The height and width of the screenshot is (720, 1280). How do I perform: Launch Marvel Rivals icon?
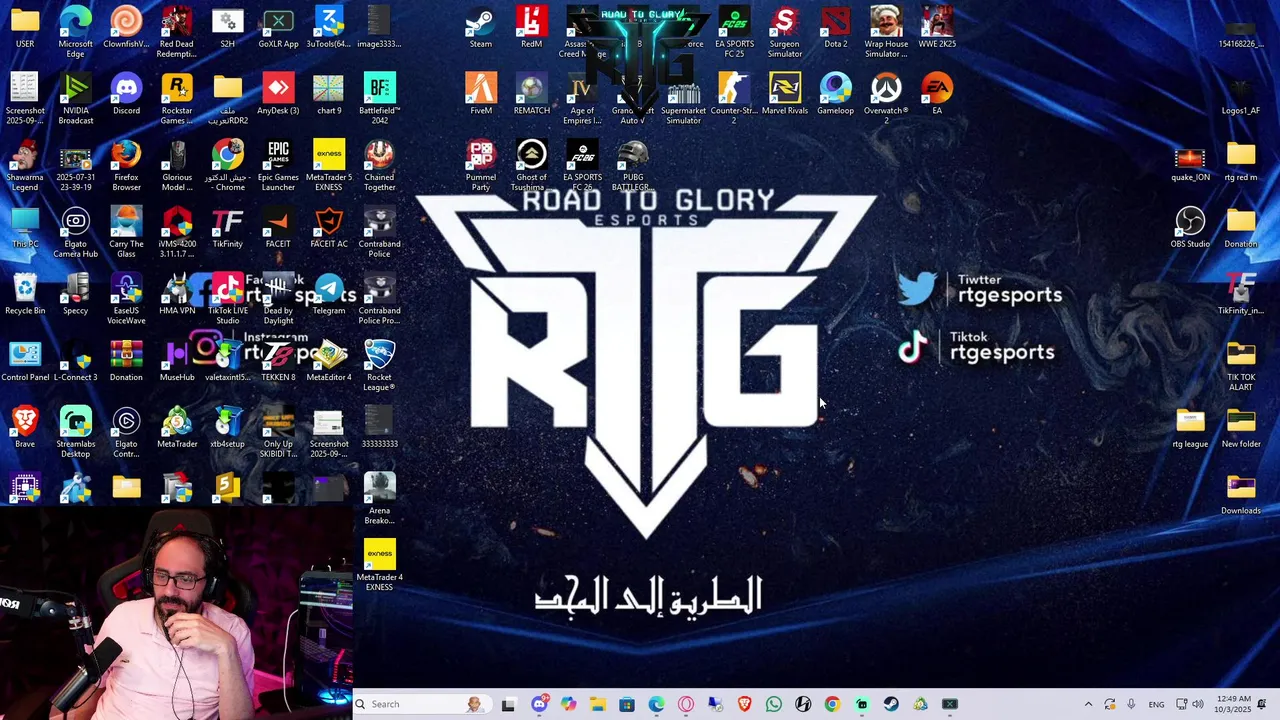[x=784, y=94]
